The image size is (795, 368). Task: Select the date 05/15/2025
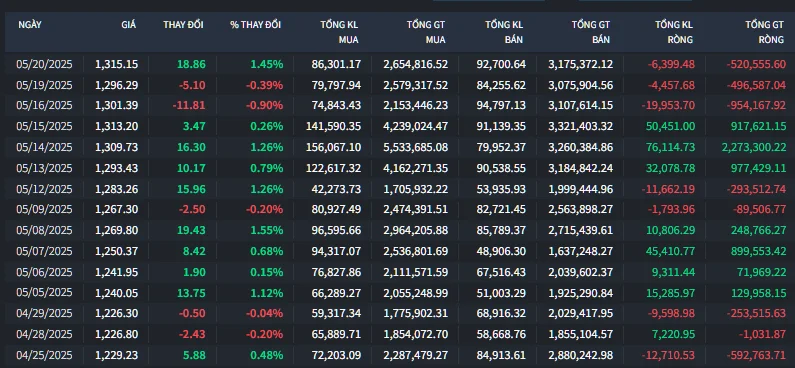(x=44, y=126)
